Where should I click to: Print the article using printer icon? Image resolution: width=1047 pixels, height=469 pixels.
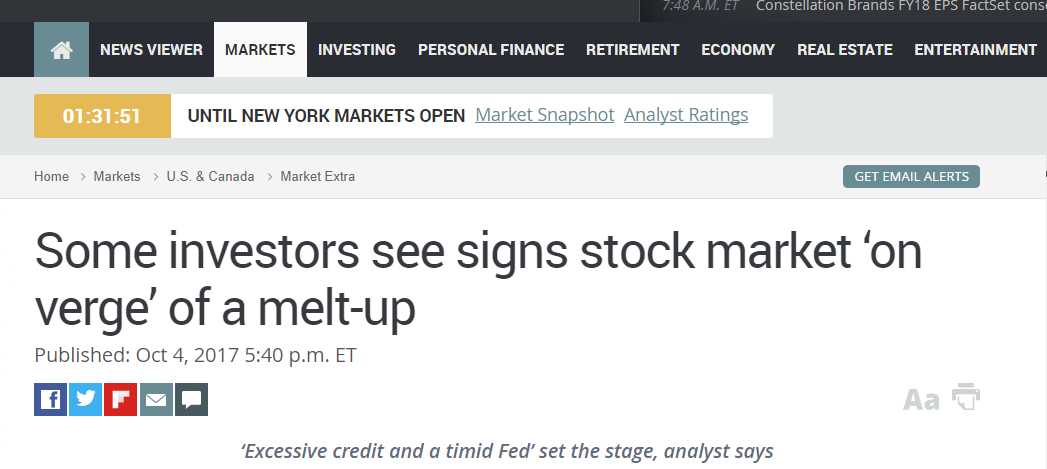(966, 397)
